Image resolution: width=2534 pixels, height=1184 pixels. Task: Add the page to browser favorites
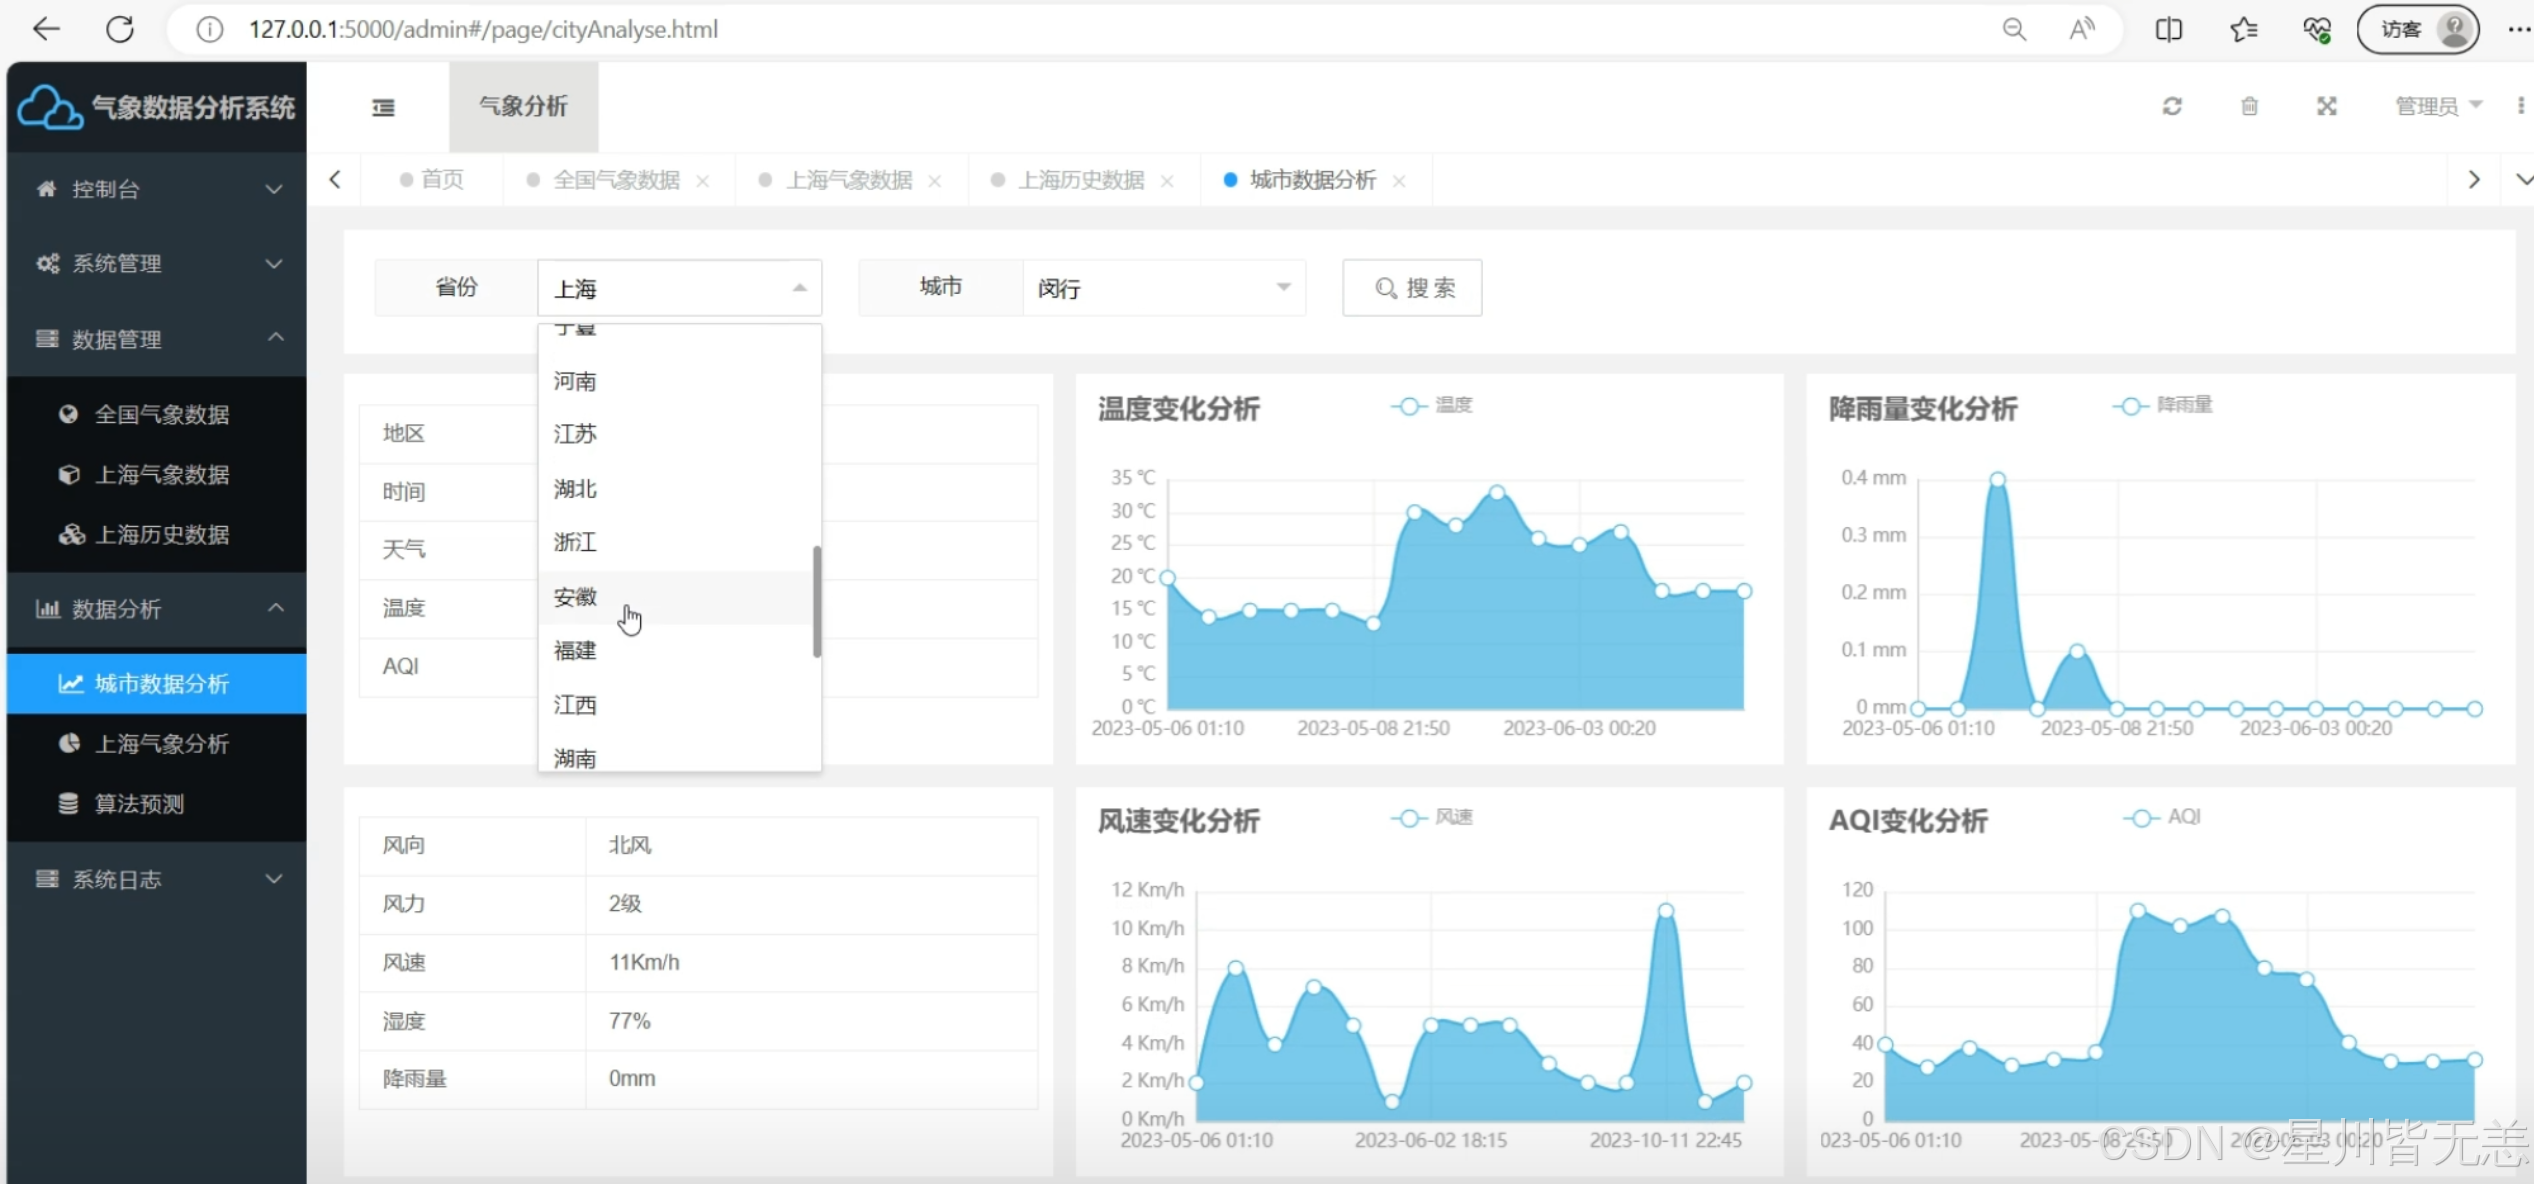tap(2243, 29)
